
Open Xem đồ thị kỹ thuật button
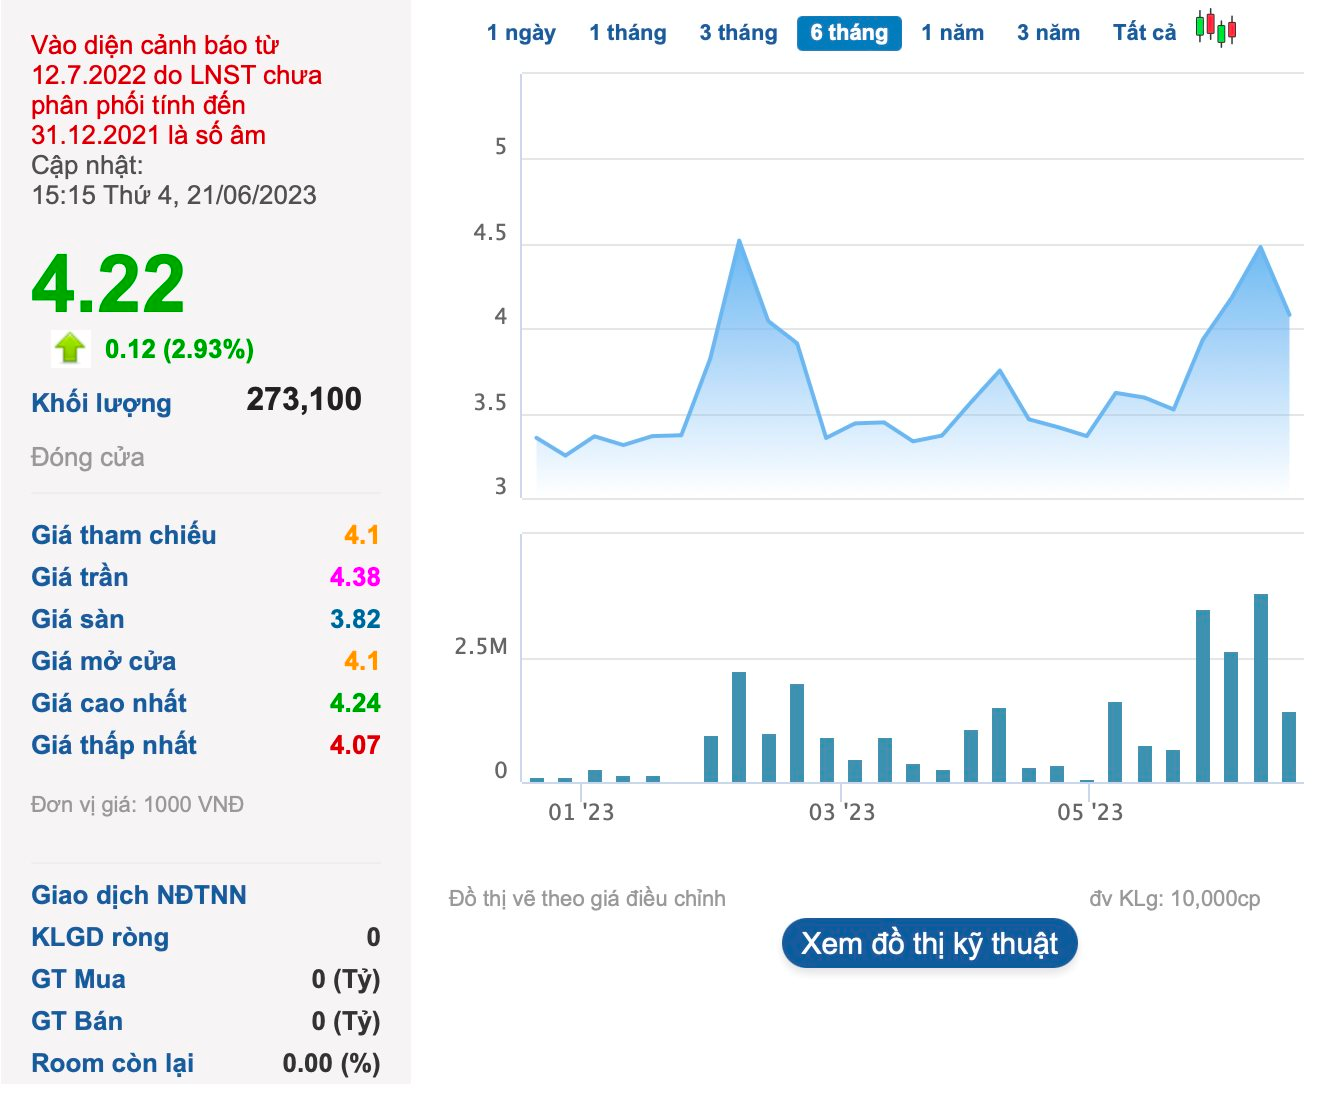pyautogui.click(x=929, y=943)
